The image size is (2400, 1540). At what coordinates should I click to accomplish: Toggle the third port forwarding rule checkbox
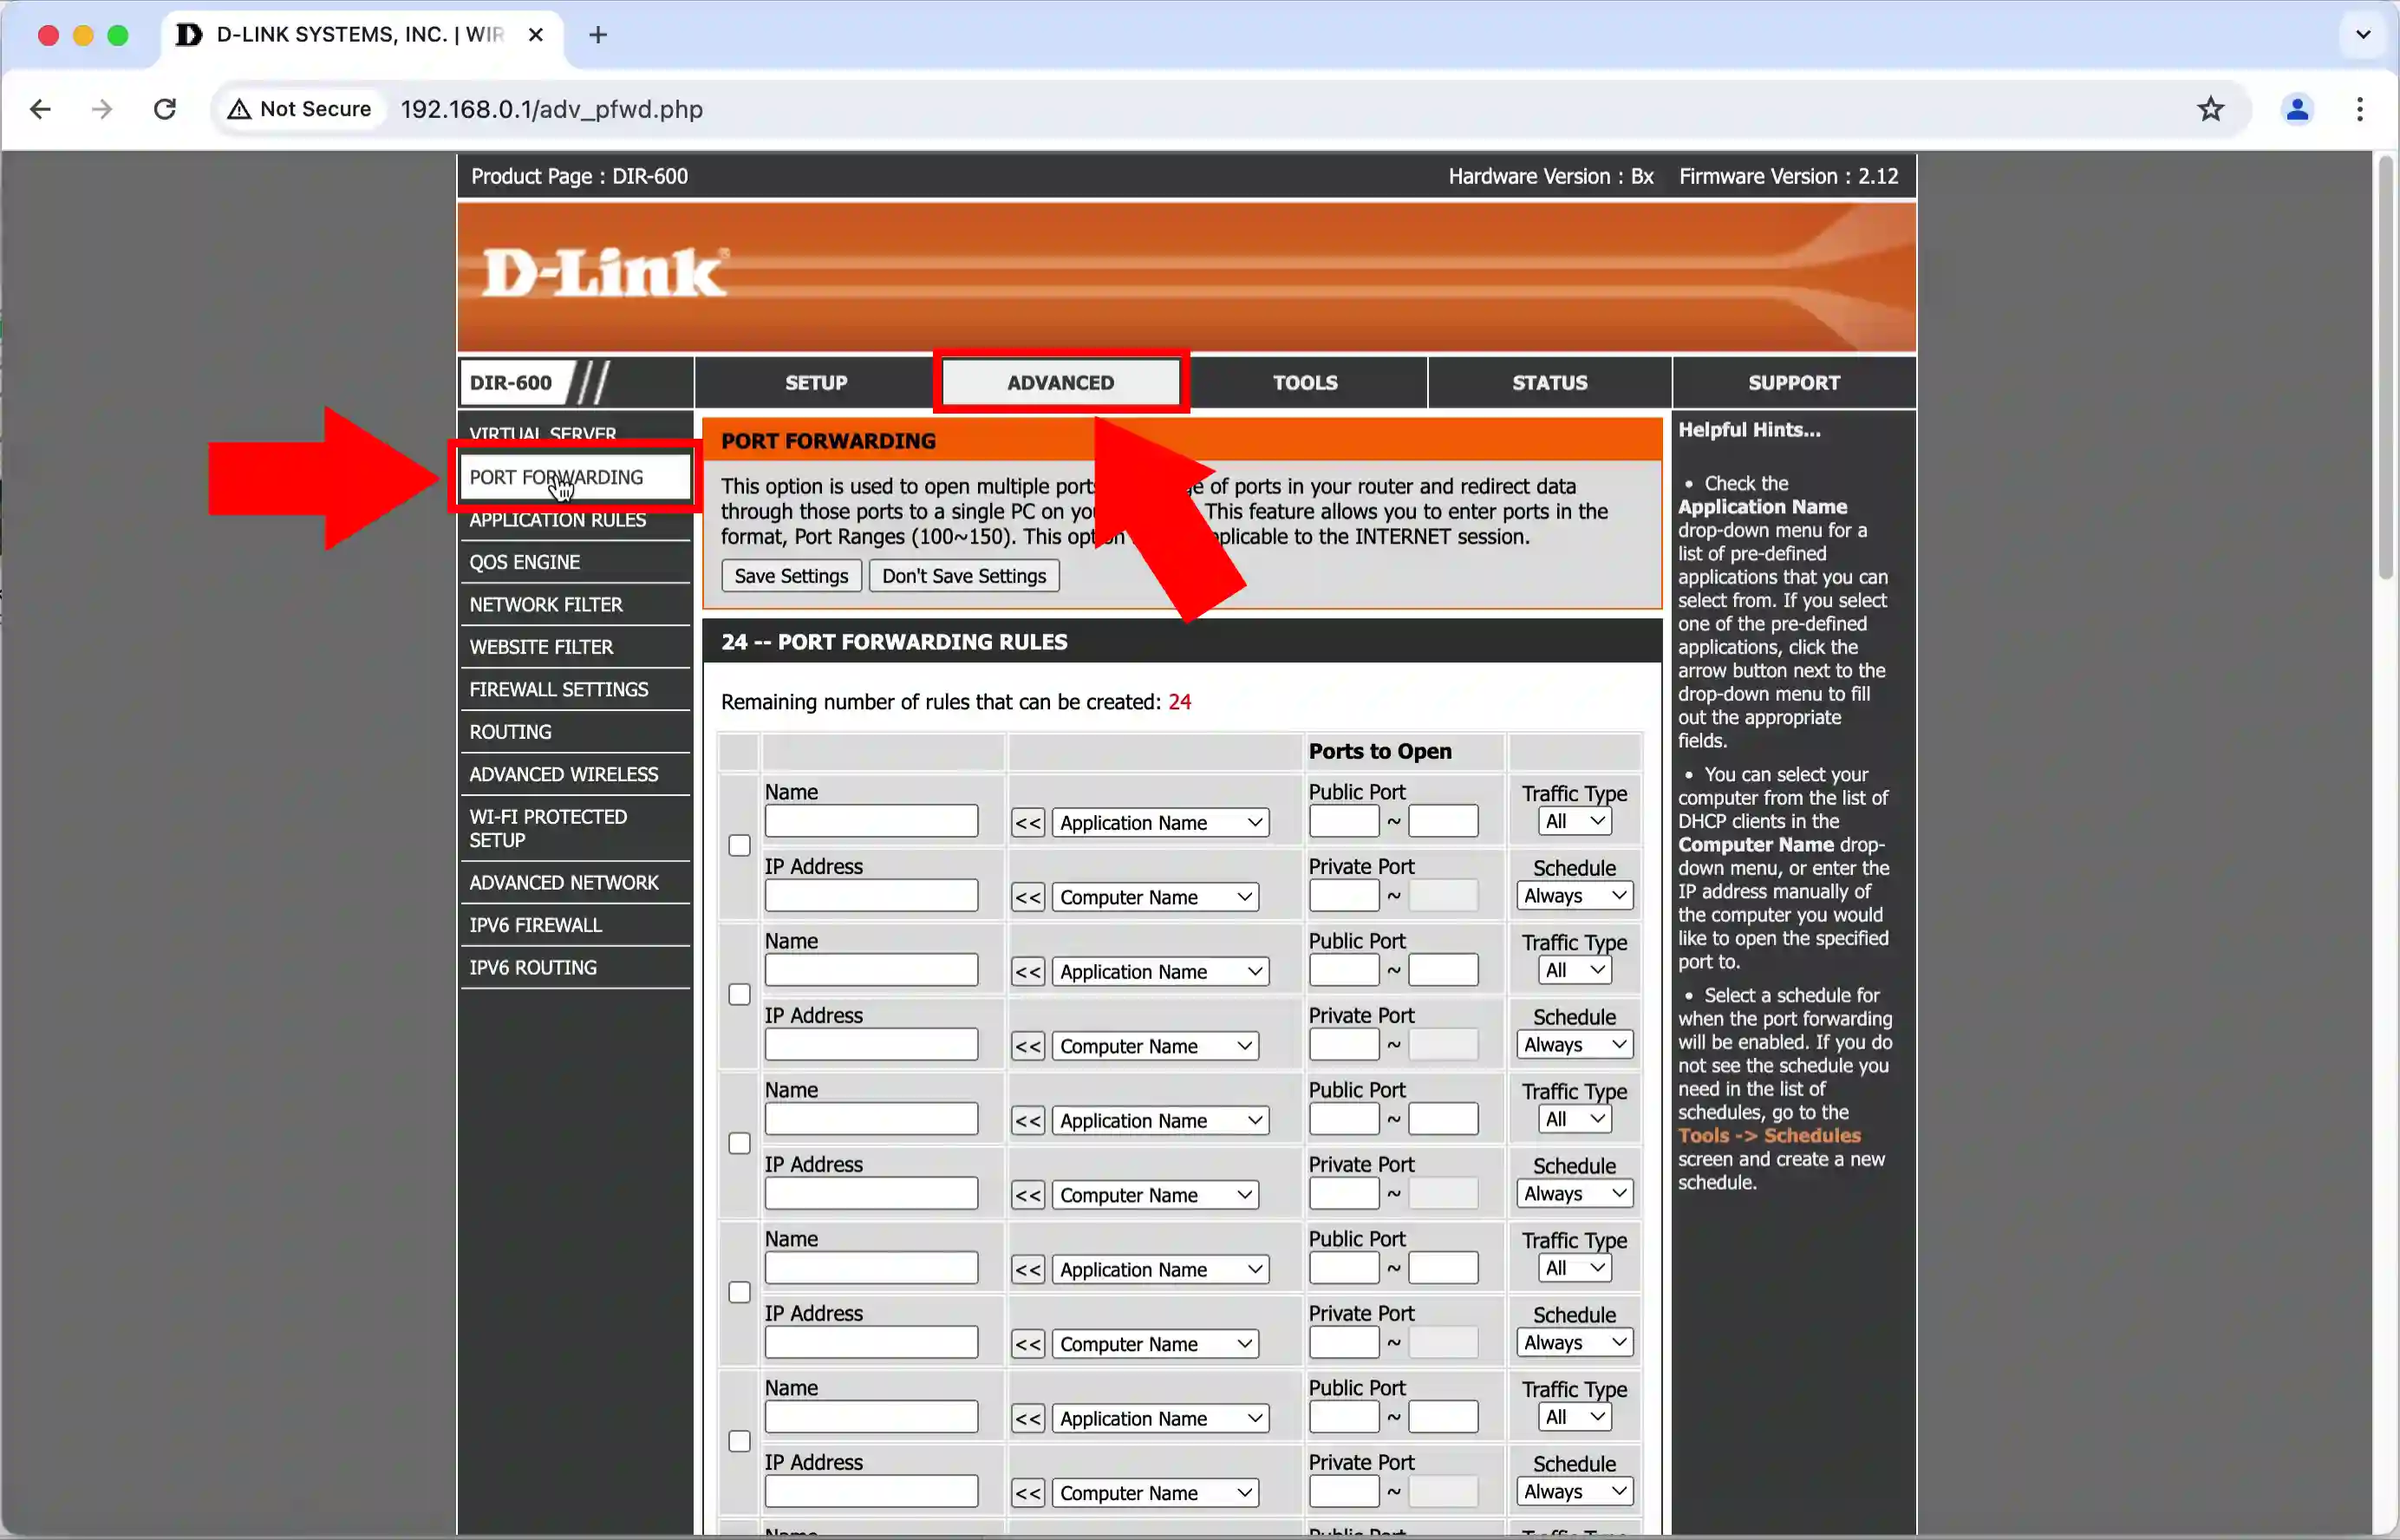[738, 1143]
